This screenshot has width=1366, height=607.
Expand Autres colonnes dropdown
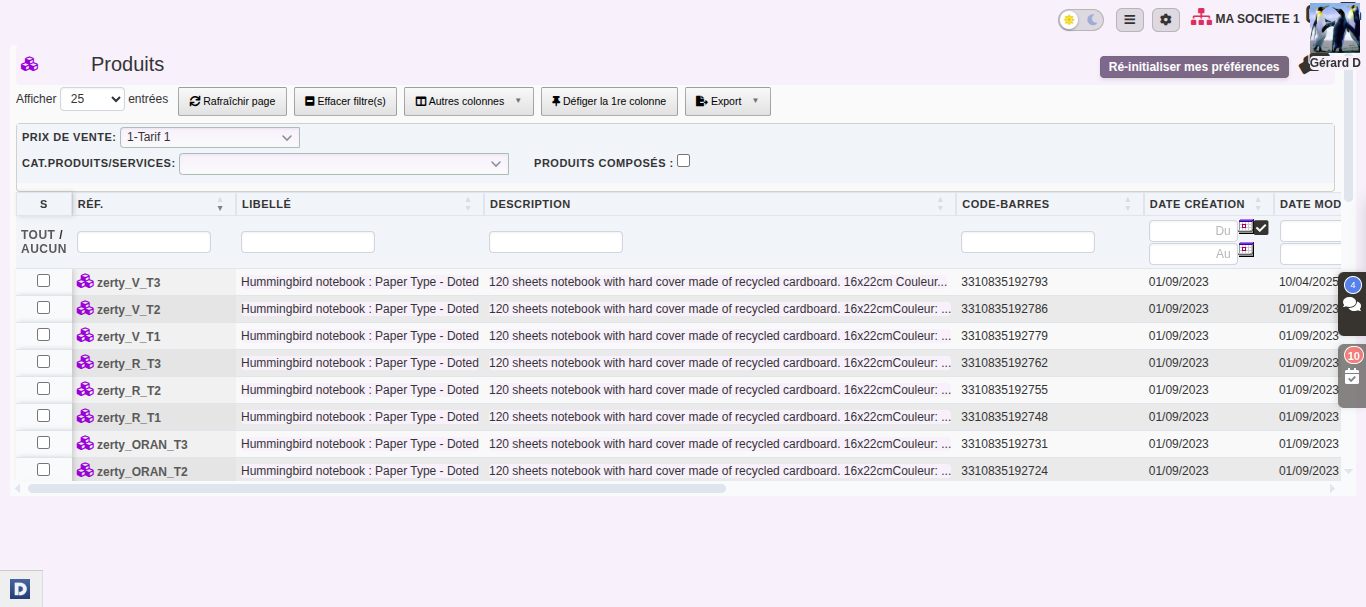(x=469, y=101)
